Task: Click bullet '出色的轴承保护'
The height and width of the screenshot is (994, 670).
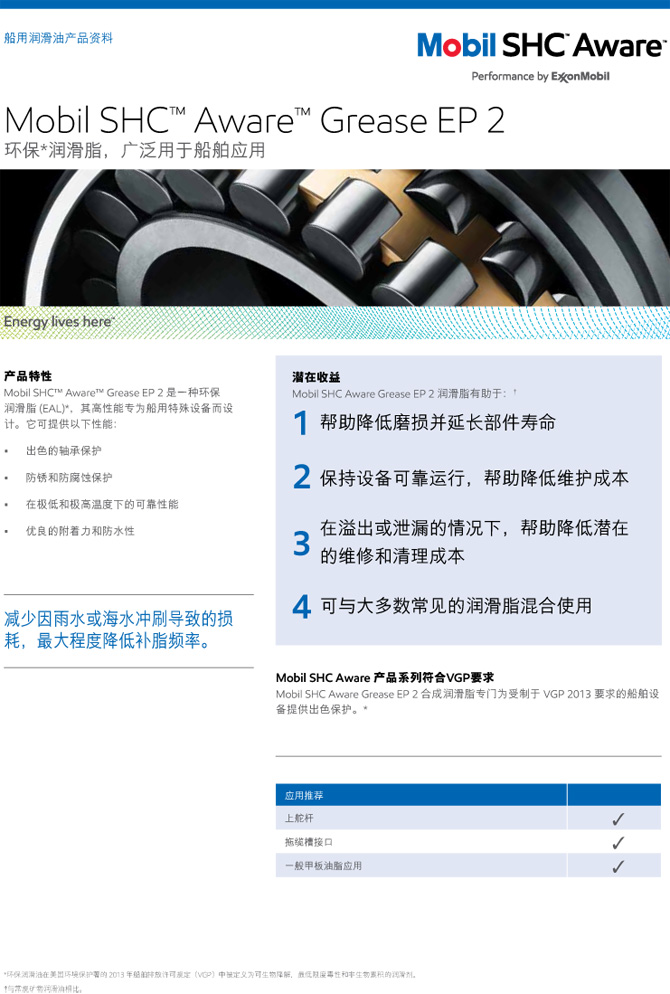Action: 63,451
